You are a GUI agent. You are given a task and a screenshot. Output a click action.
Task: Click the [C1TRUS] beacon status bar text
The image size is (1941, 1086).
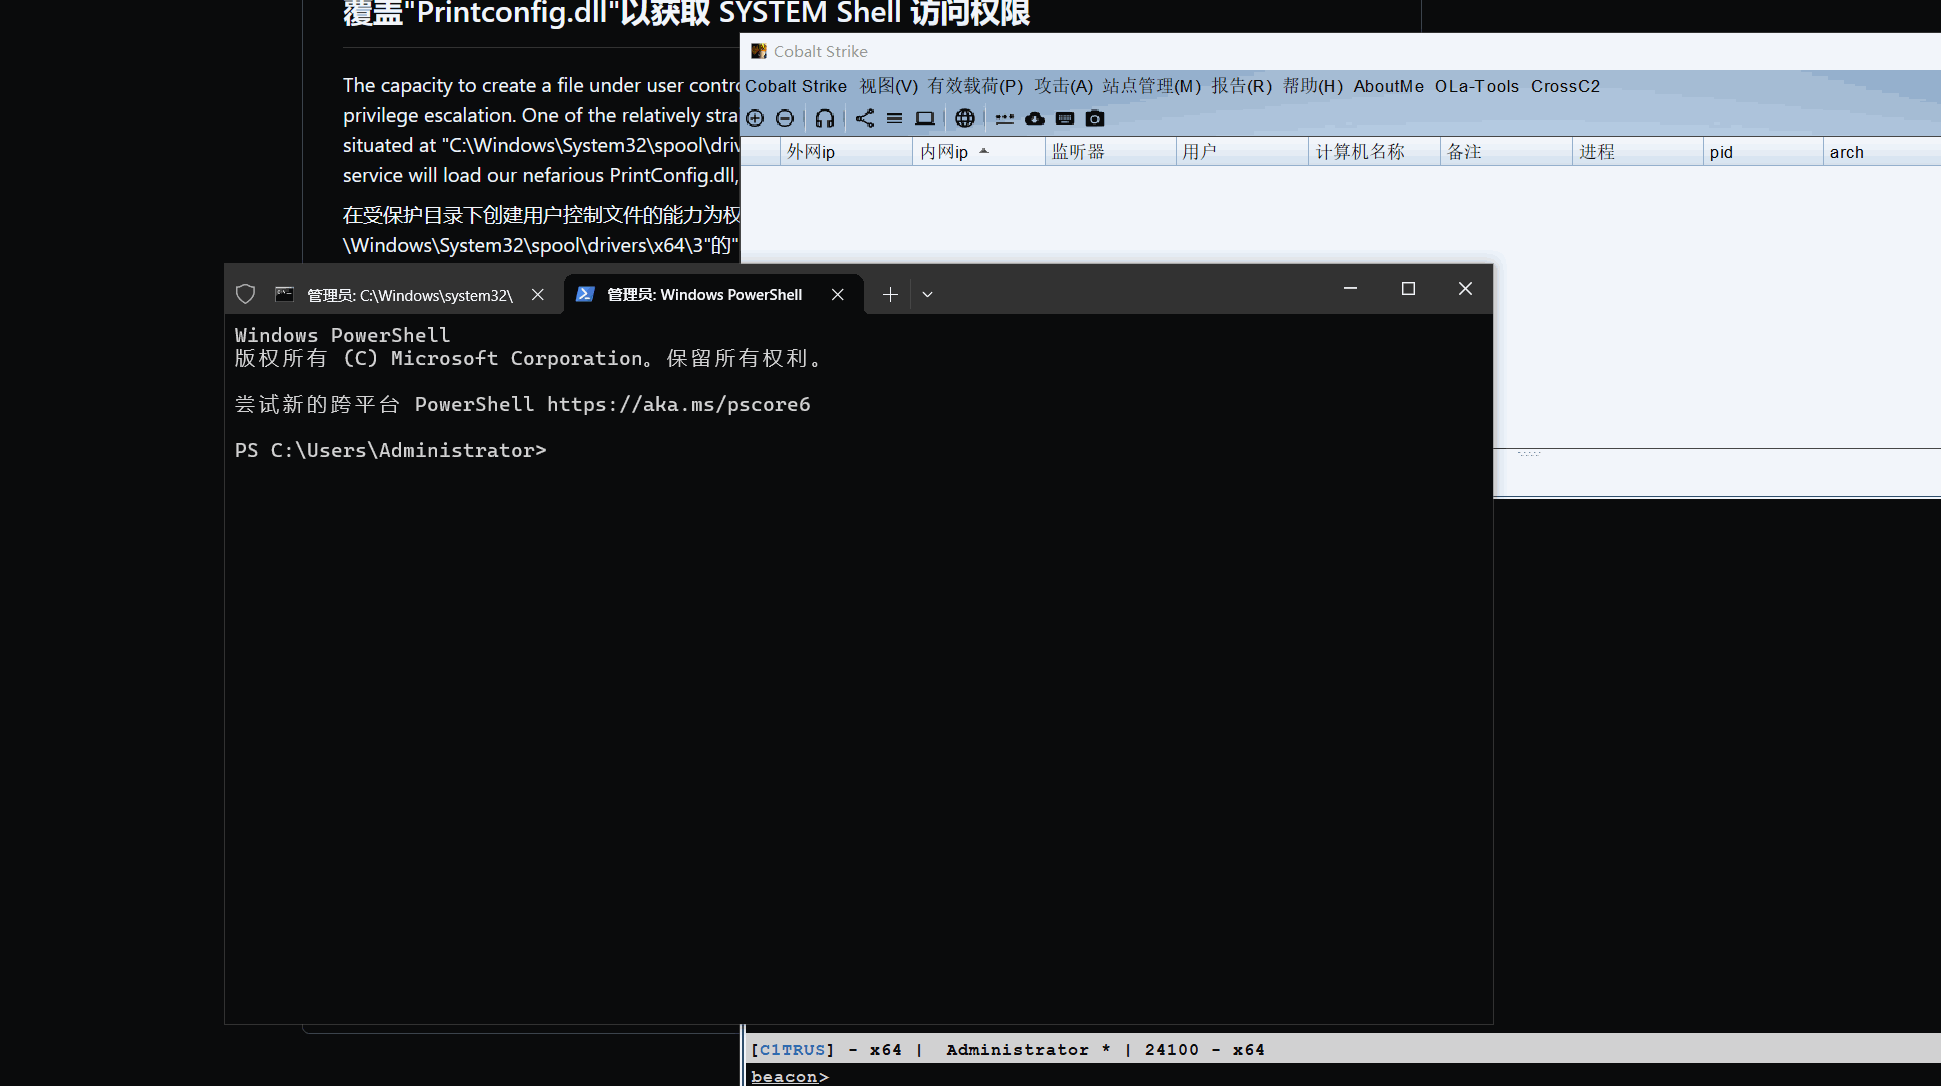click(x=1008, y=1049)
